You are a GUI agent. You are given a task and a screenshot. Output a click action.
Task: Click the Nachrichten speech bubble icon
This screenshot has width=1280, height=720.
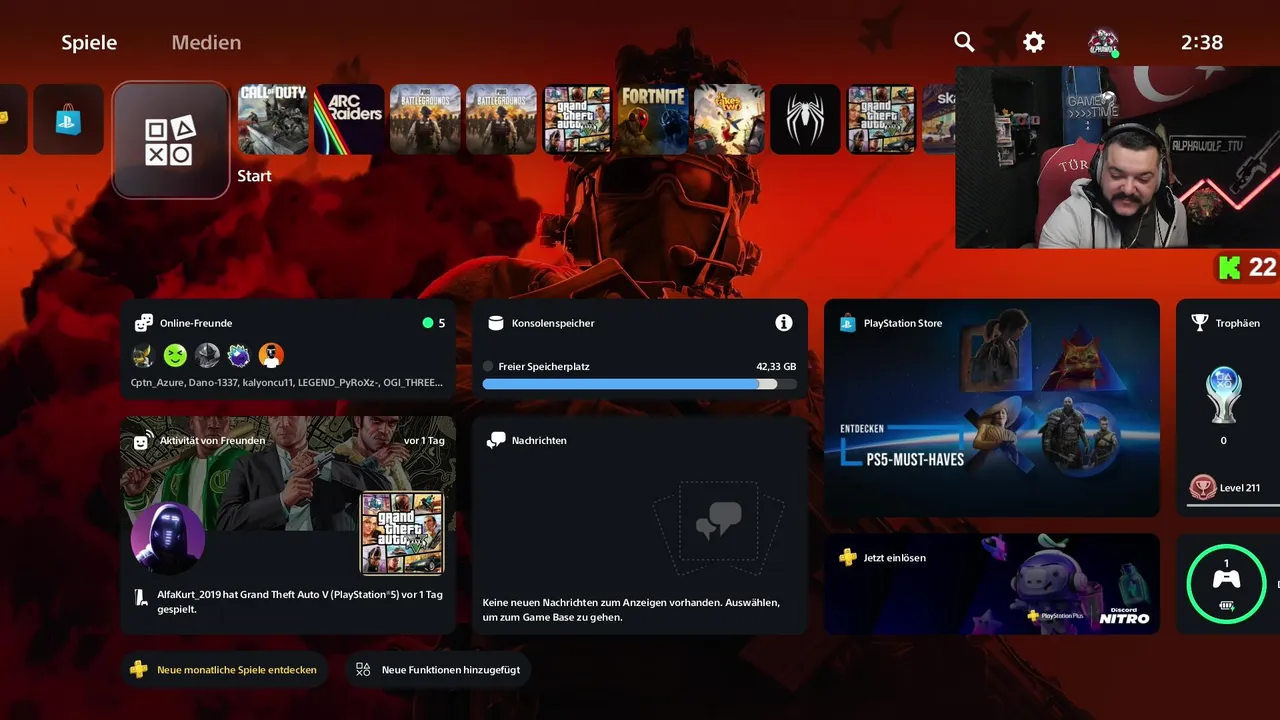pos(496,440)
